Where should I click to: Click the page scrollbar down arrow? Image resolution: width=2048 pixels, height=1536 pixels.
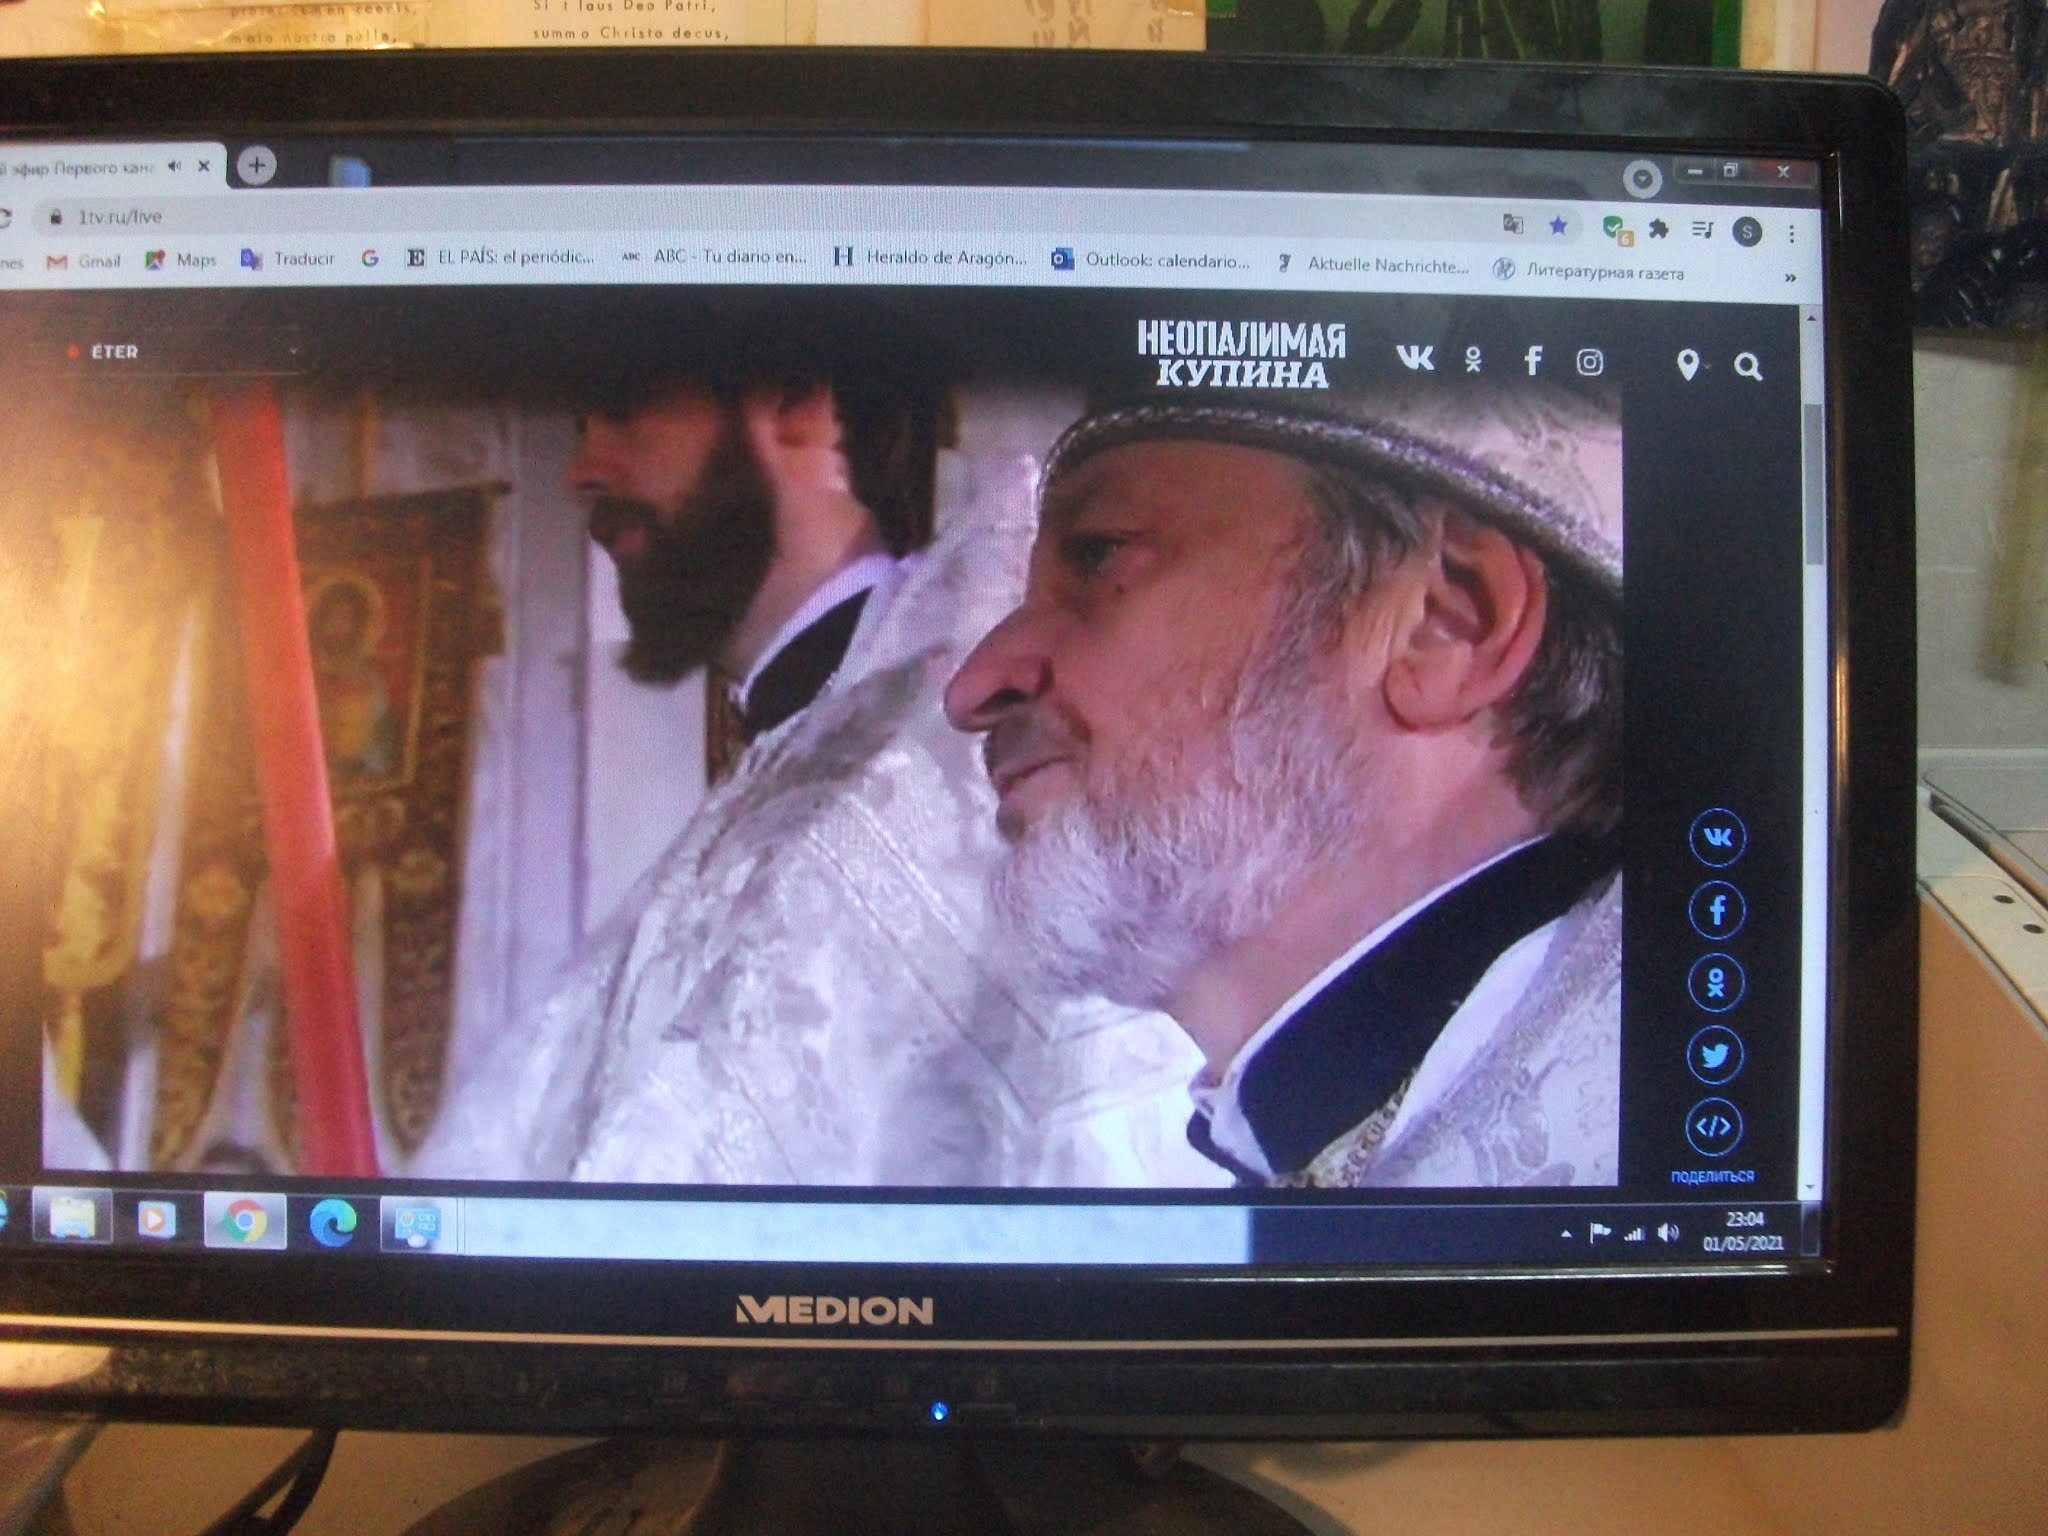pos(1808,1186)
